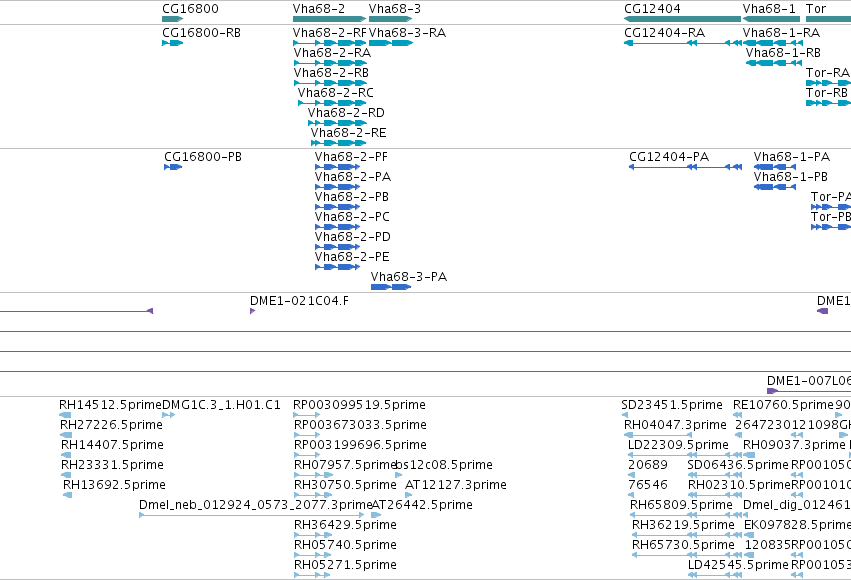Select EST RP003673033.5prime
This screenshot has width=851, height=580.
tap(360, 425)
